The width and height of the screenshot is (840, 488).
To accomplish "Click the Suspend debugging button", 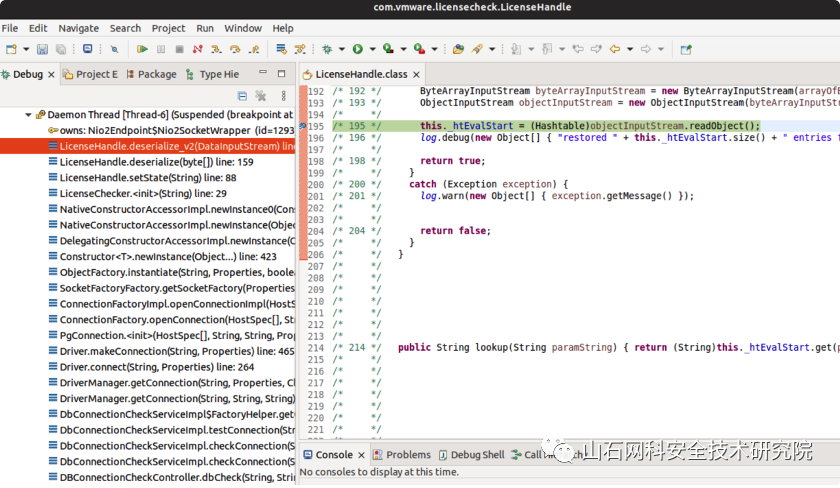I will pyautogui.click(x=161, y=49).
